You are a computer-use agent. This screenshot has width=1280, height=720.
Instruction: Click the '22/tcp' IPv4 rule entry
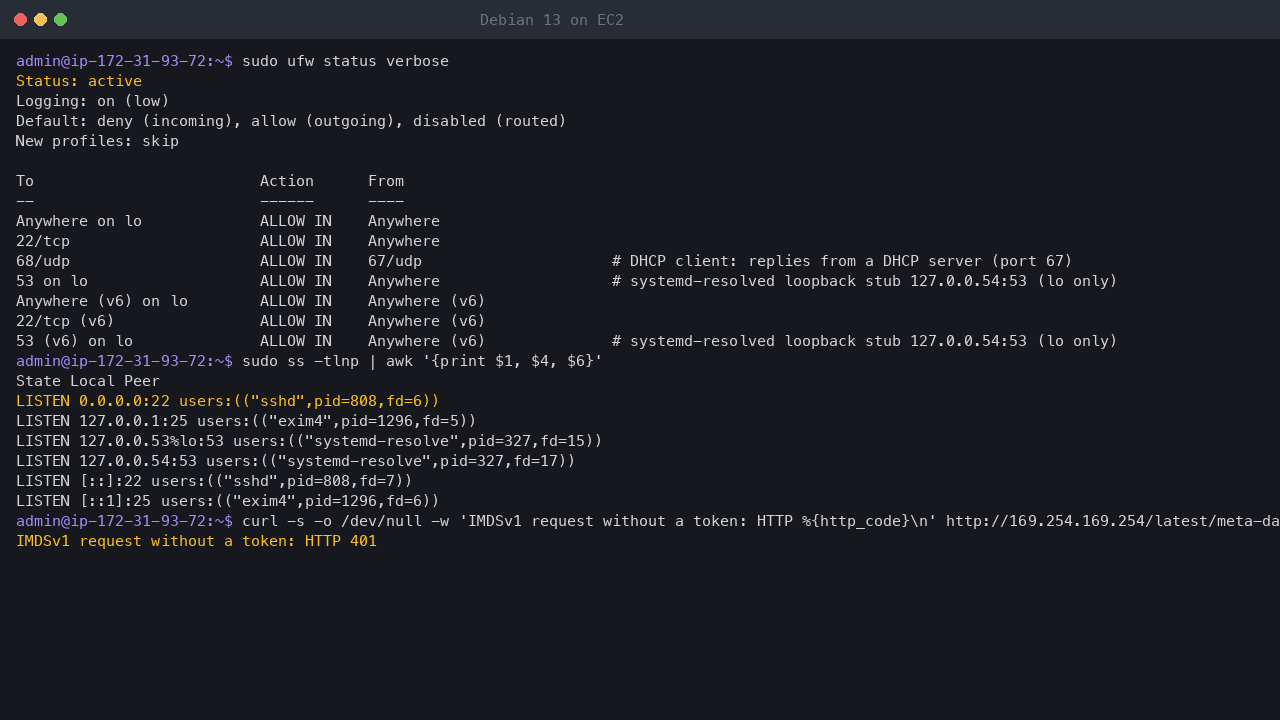pos(43,241)
